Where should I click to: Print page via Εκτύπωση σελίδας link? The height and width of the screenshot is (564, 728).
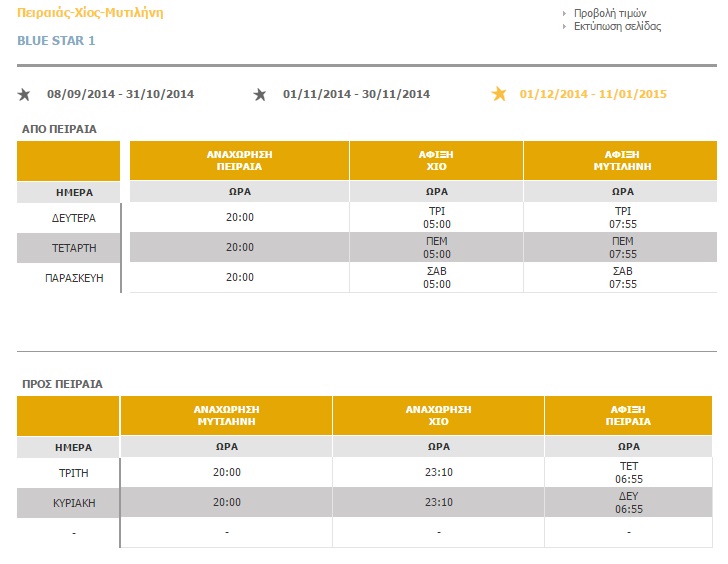617,27
